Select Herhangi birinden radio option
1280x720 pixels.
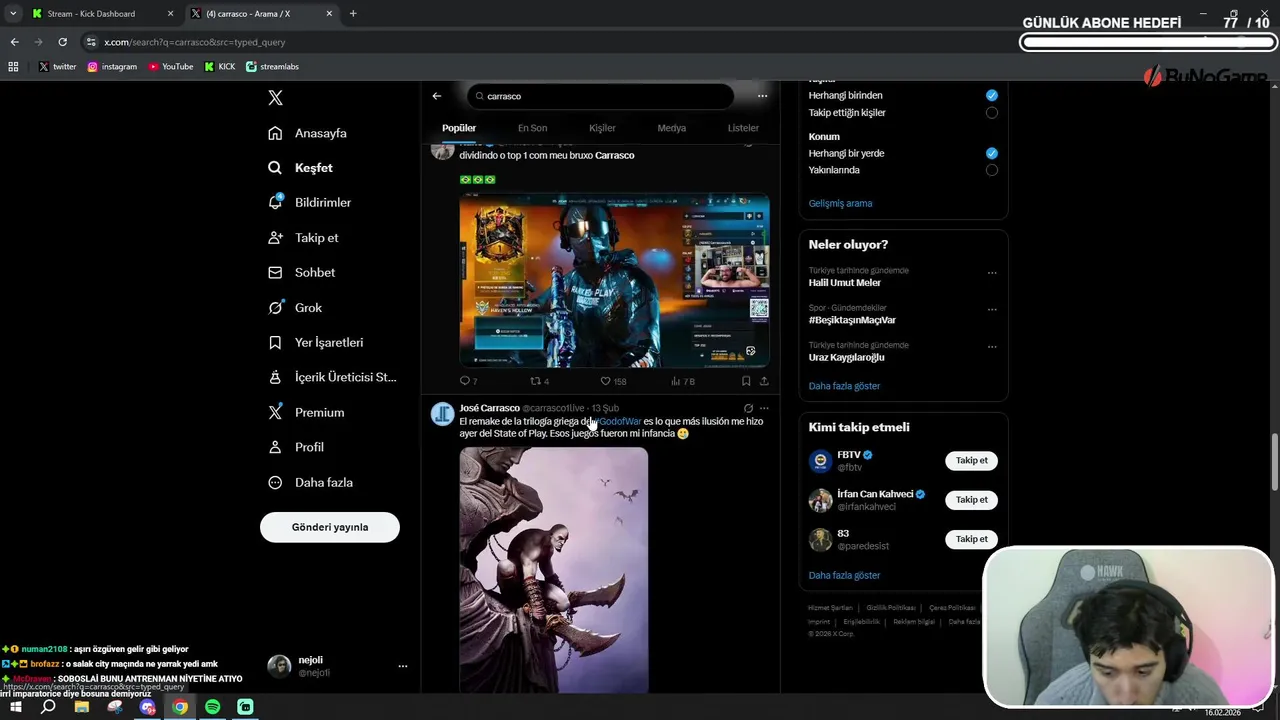[x=992, y=95]
